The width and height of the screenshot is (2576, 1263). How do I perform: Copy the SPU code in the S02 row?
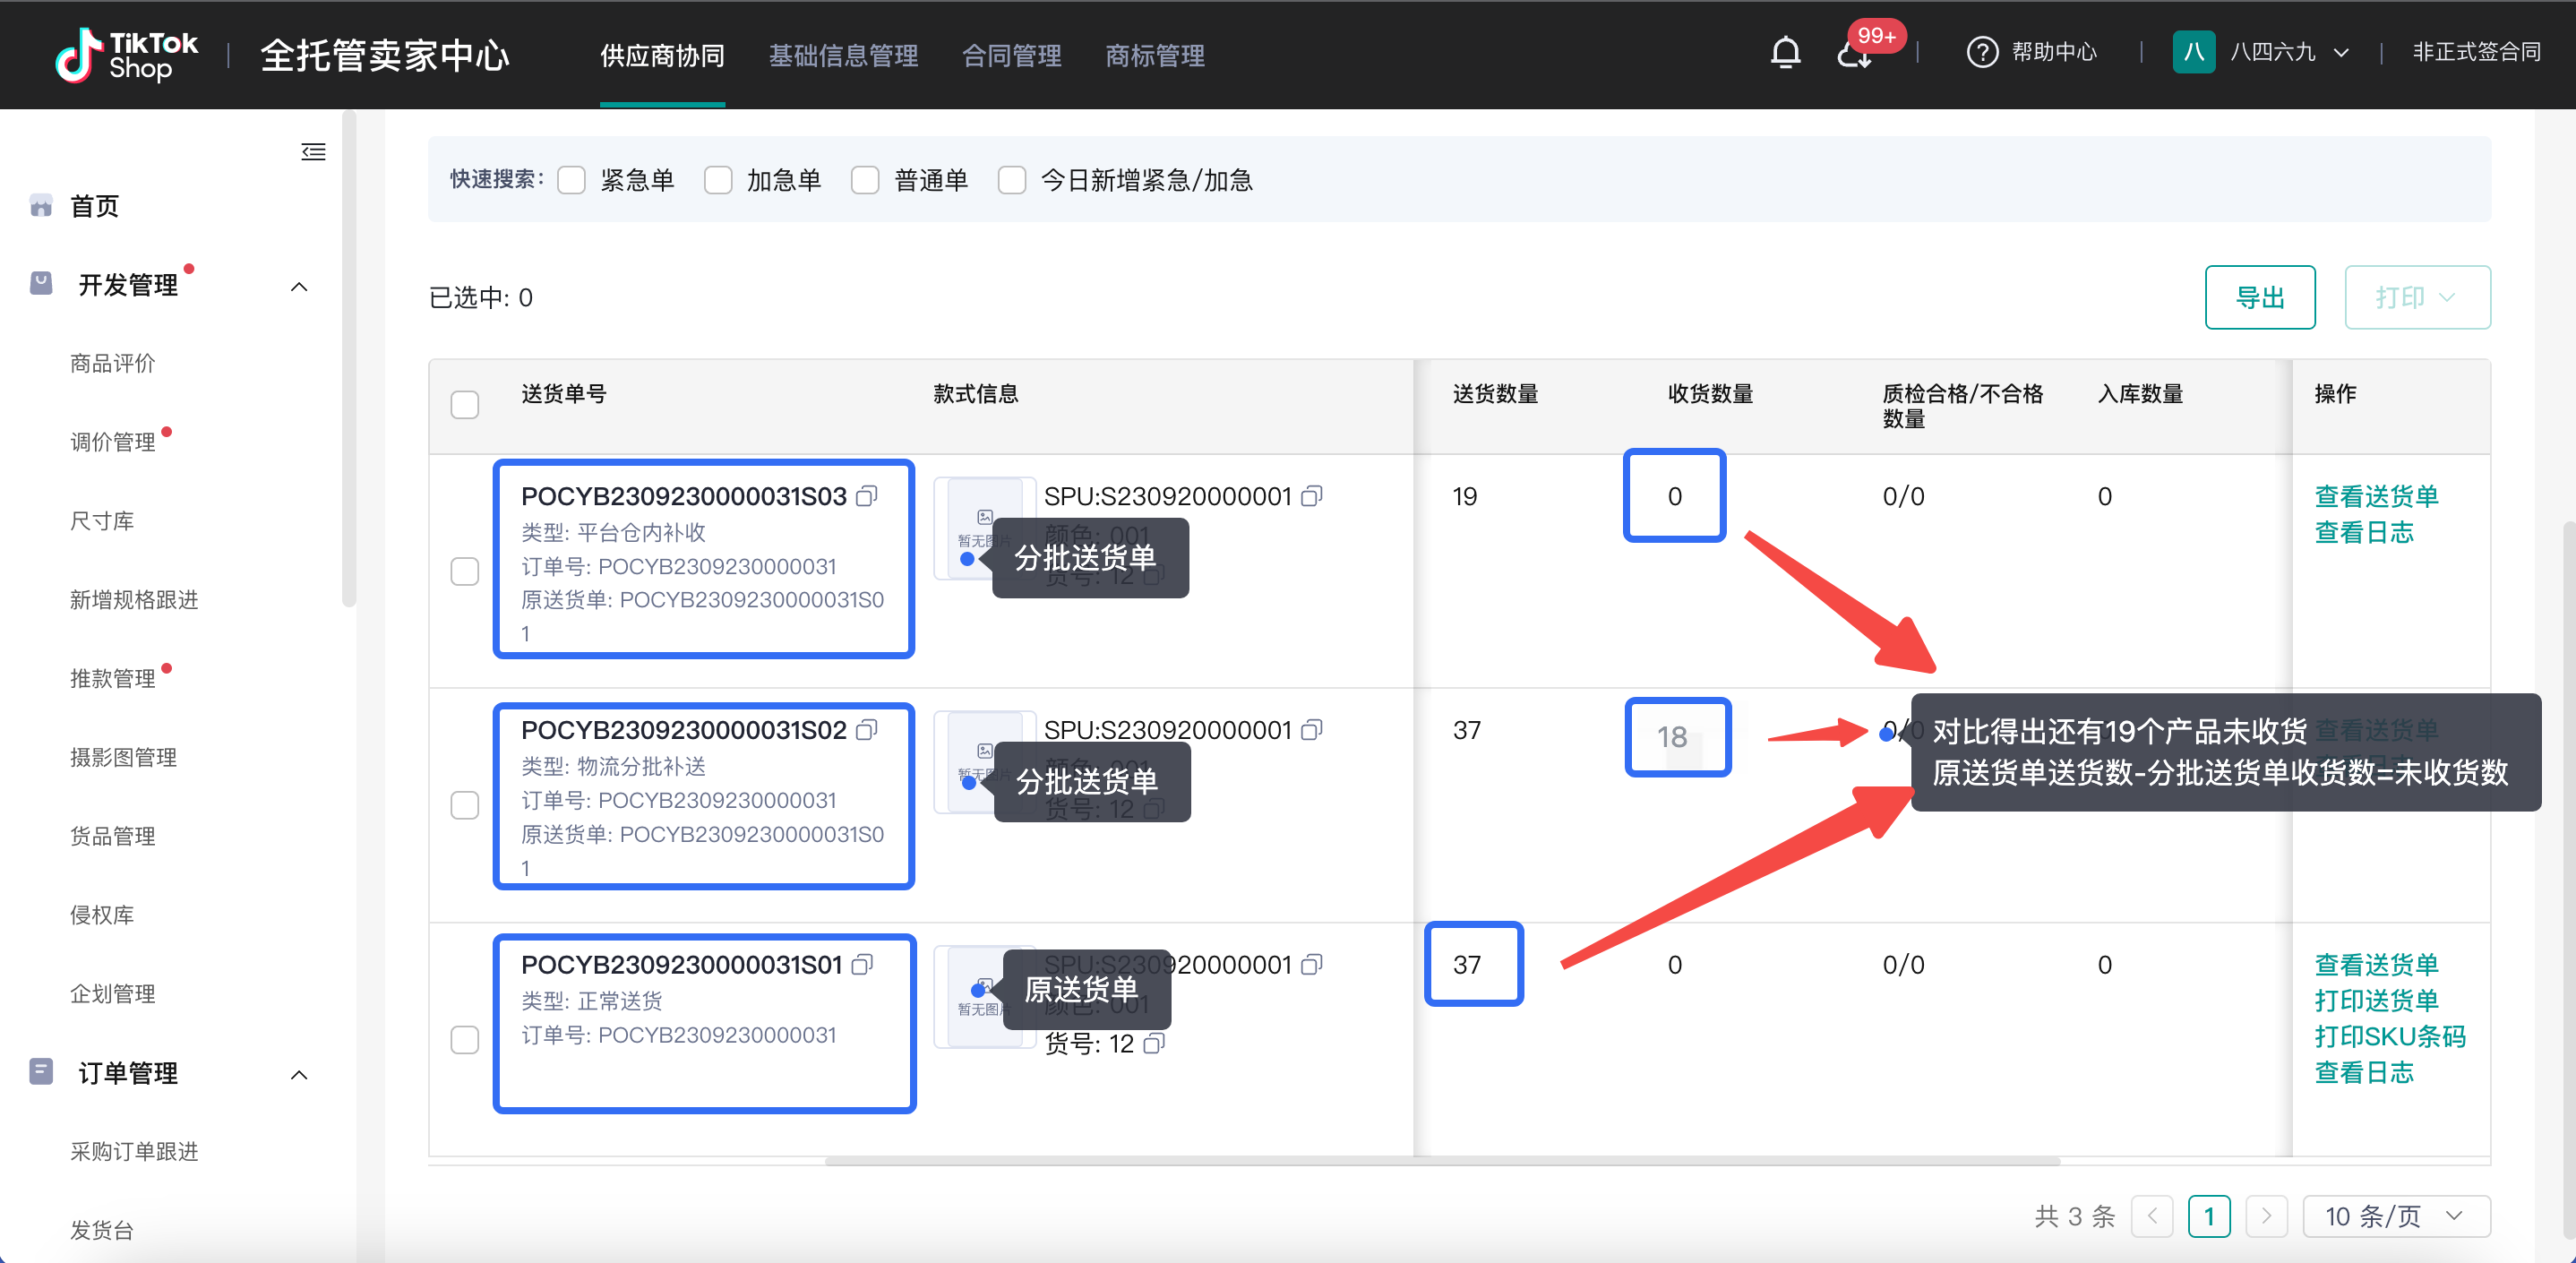tap(1312, 730)
